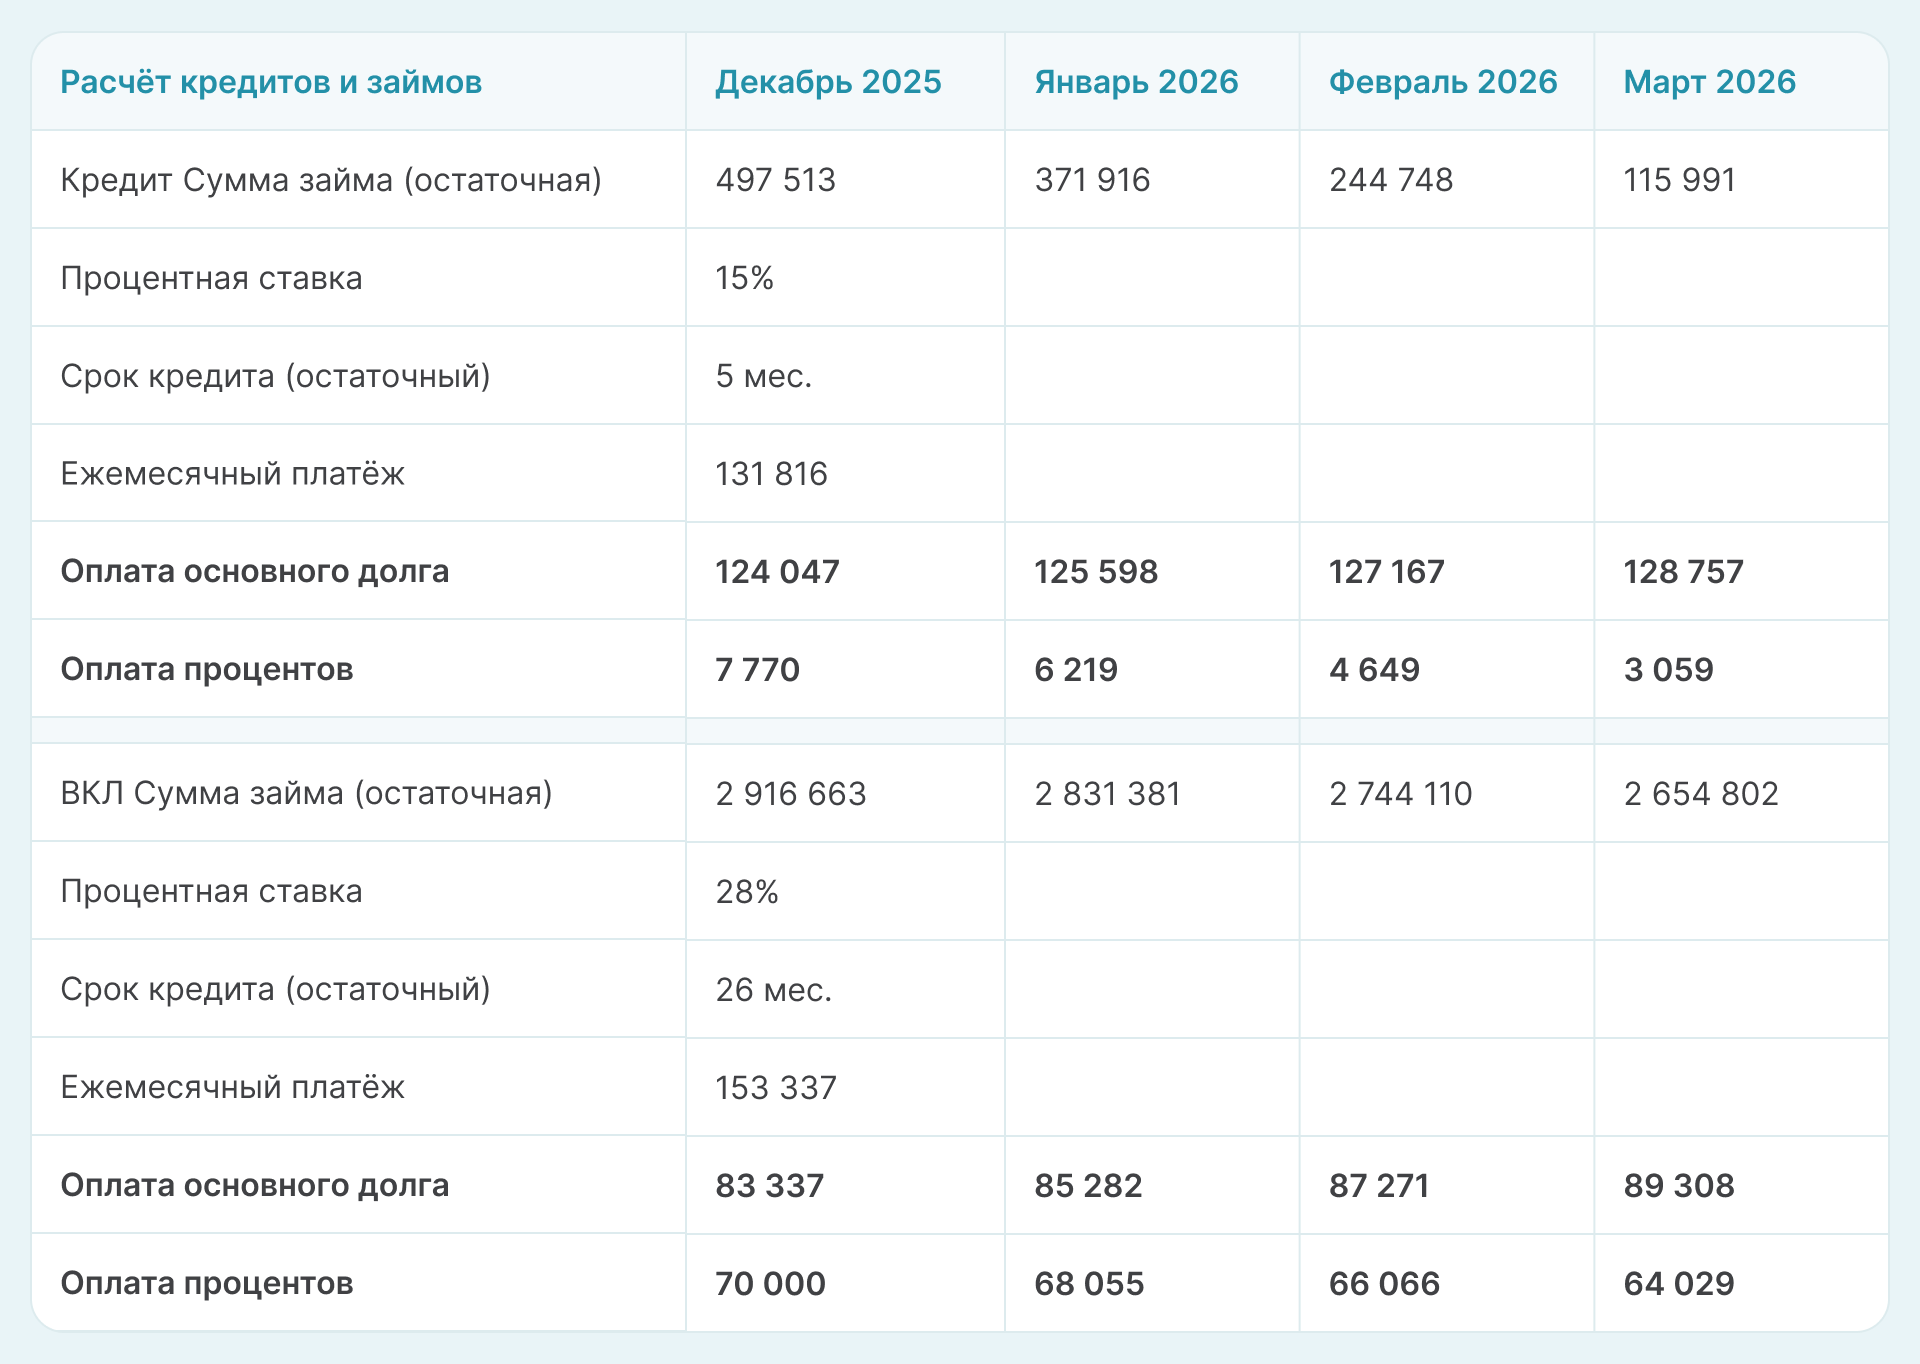Select the Январь 2026 column header
The image size is (1920, 1364).
pos(1136,82)
